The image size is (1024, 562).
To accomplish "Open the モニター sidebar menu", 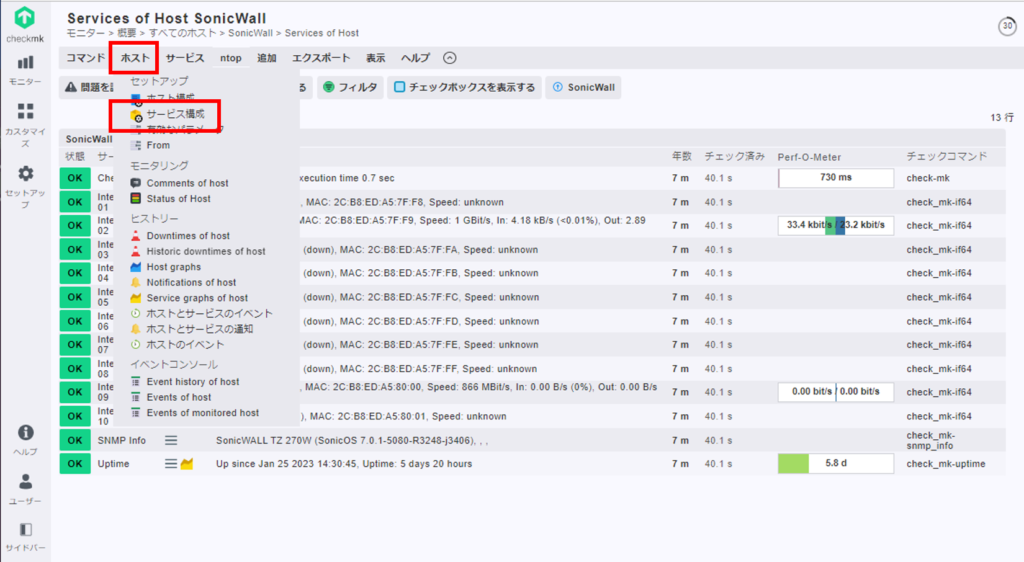I will point(25,70).
